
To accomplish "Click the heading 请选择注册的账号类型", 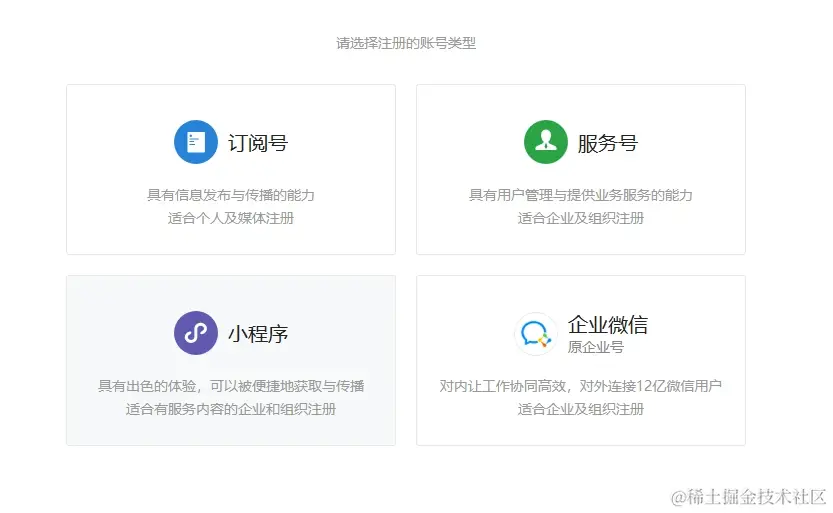I will [x=406, y=43].
